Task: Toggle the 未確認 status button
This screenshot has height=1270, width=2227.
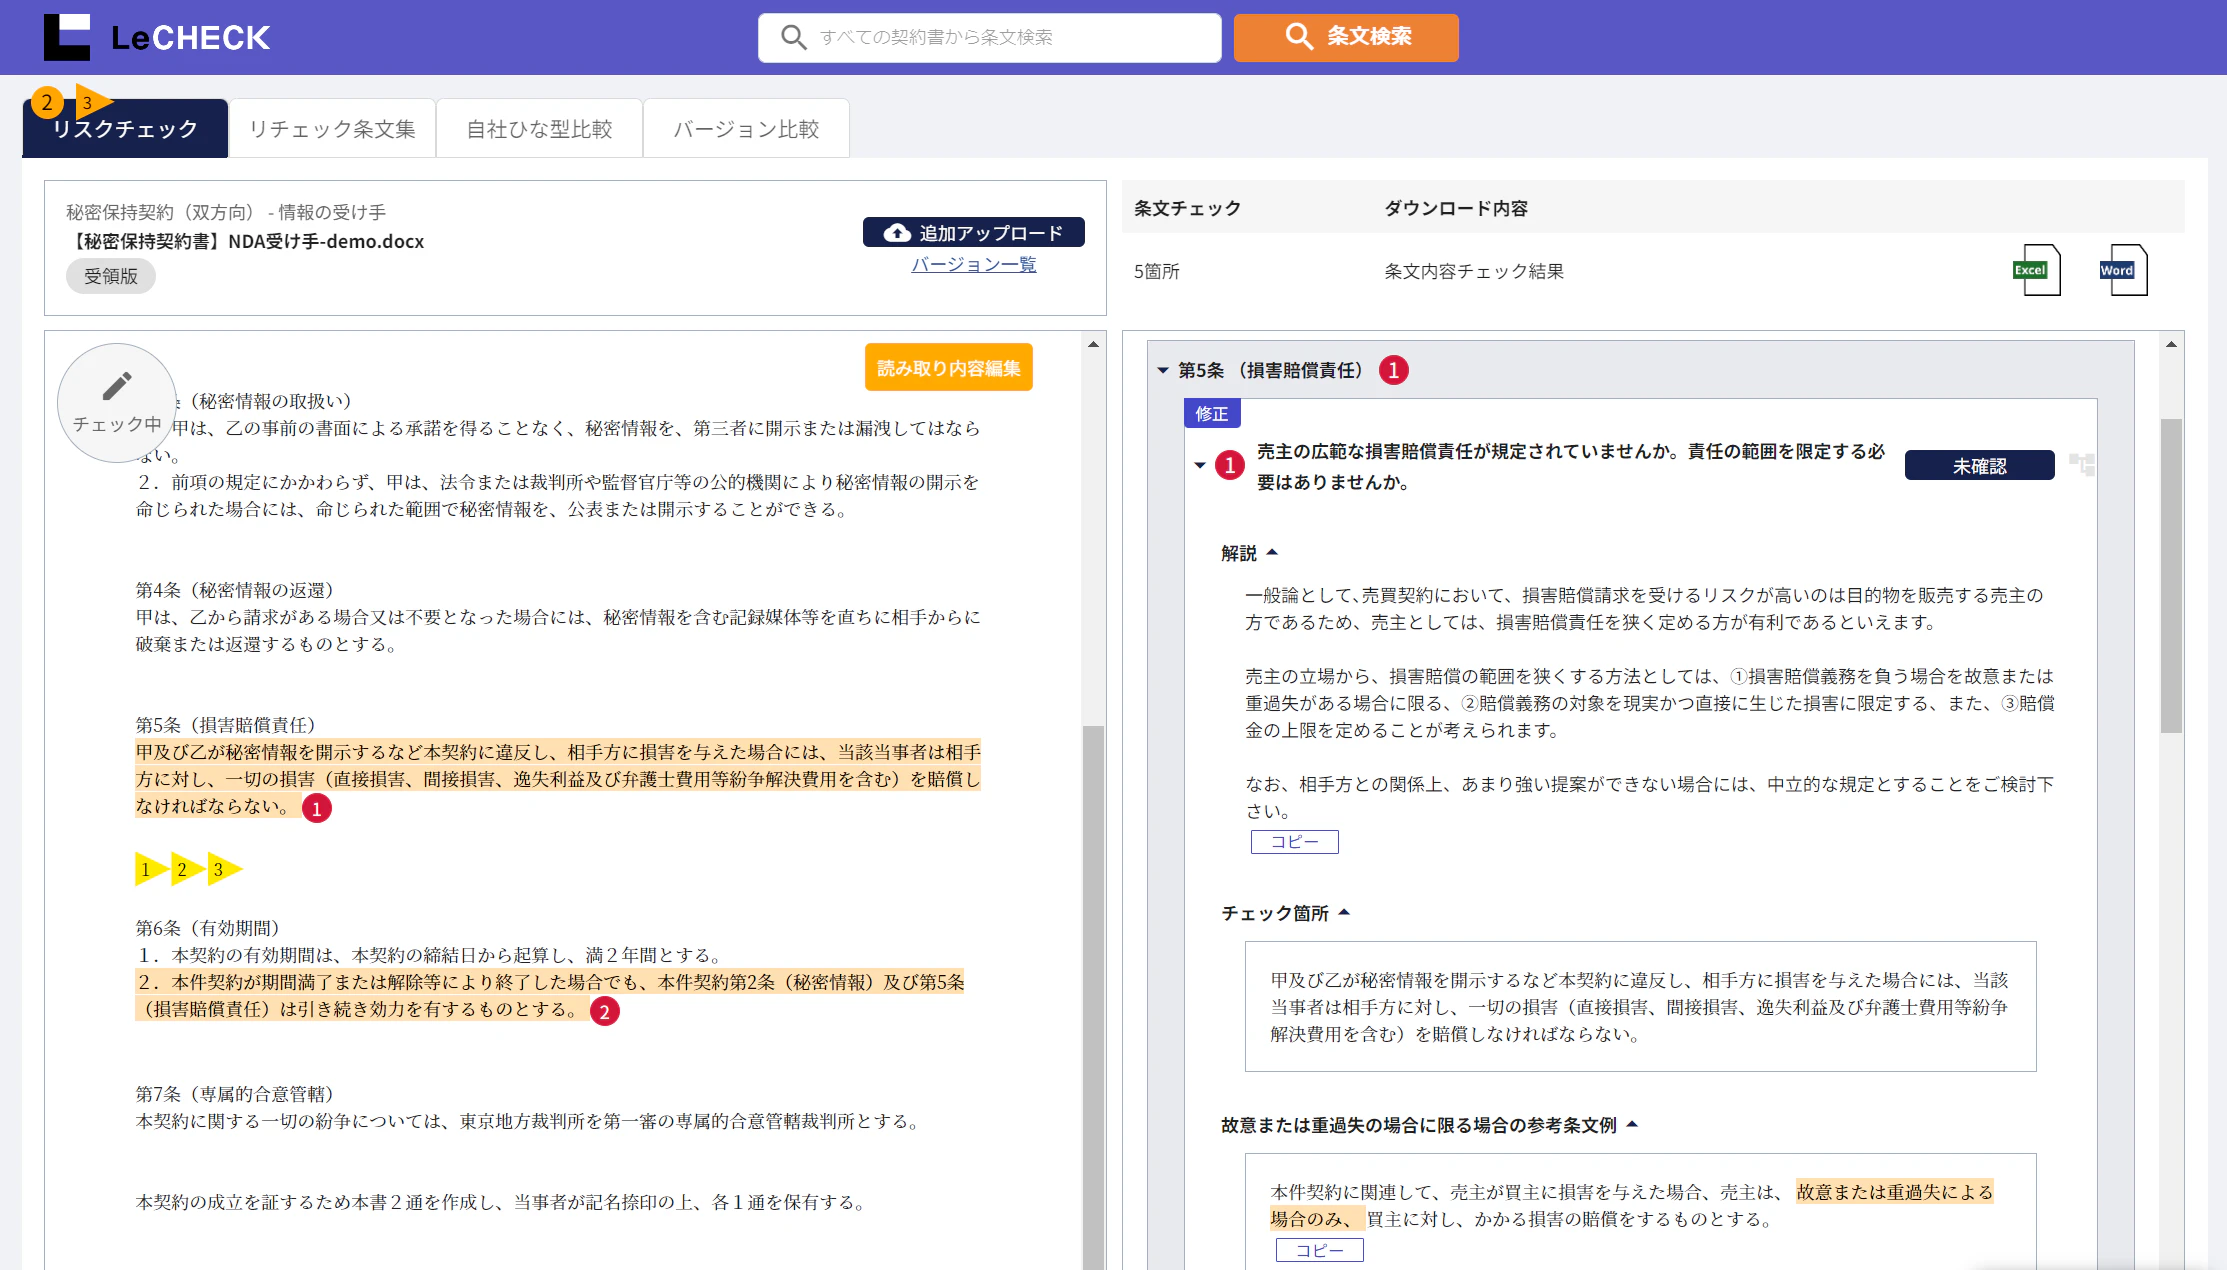Action: (x=1979, y=466)
